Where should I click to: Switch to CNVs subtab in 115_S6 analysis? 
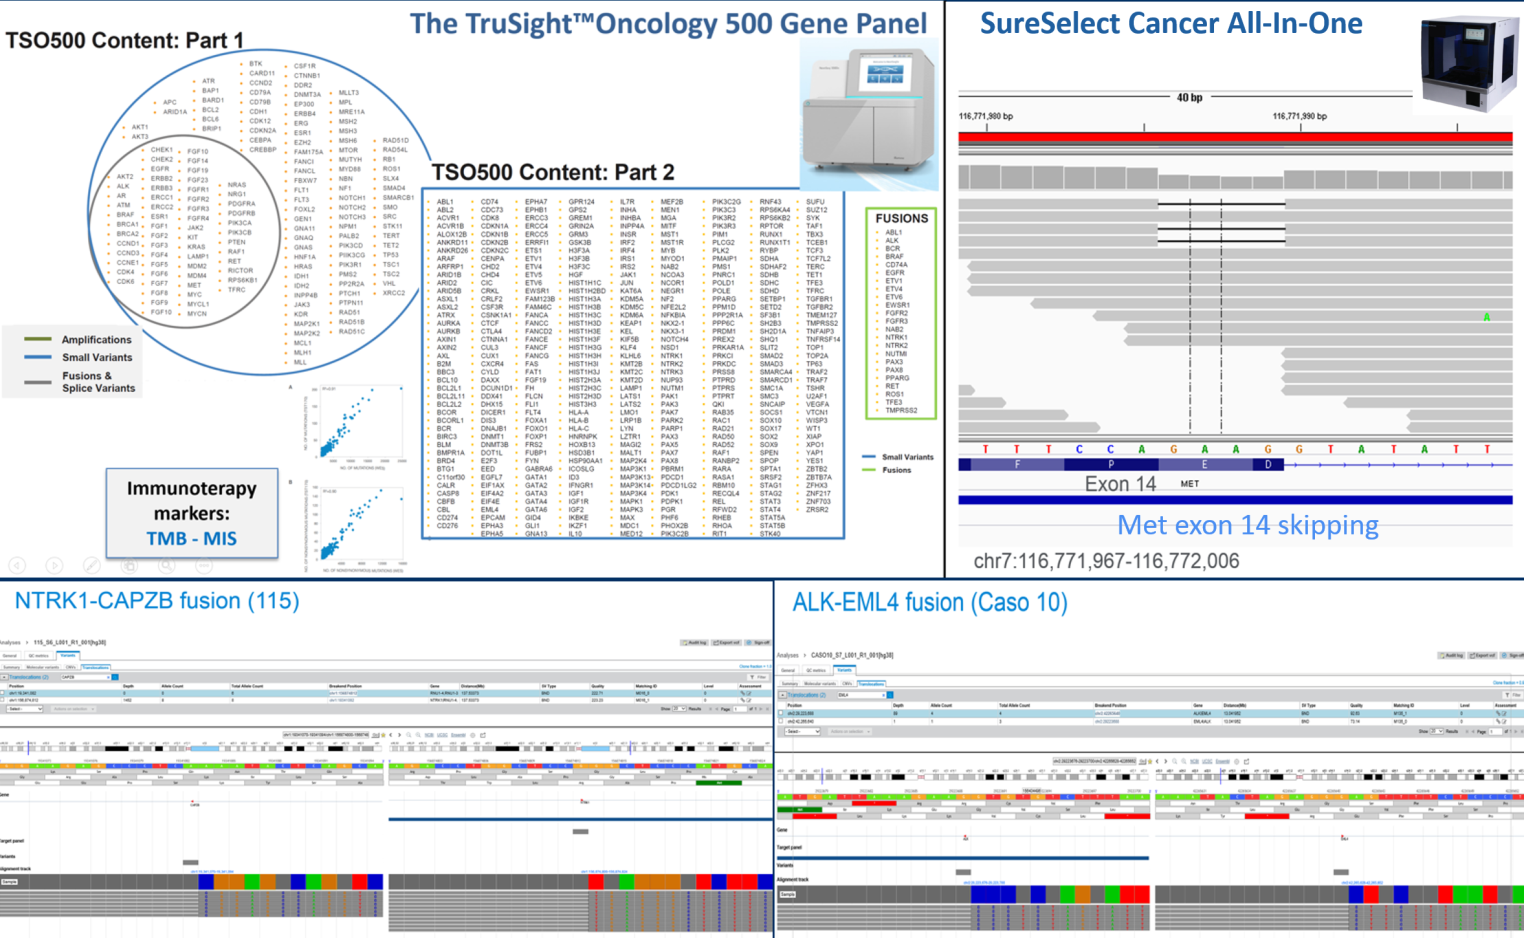point(71,667)
